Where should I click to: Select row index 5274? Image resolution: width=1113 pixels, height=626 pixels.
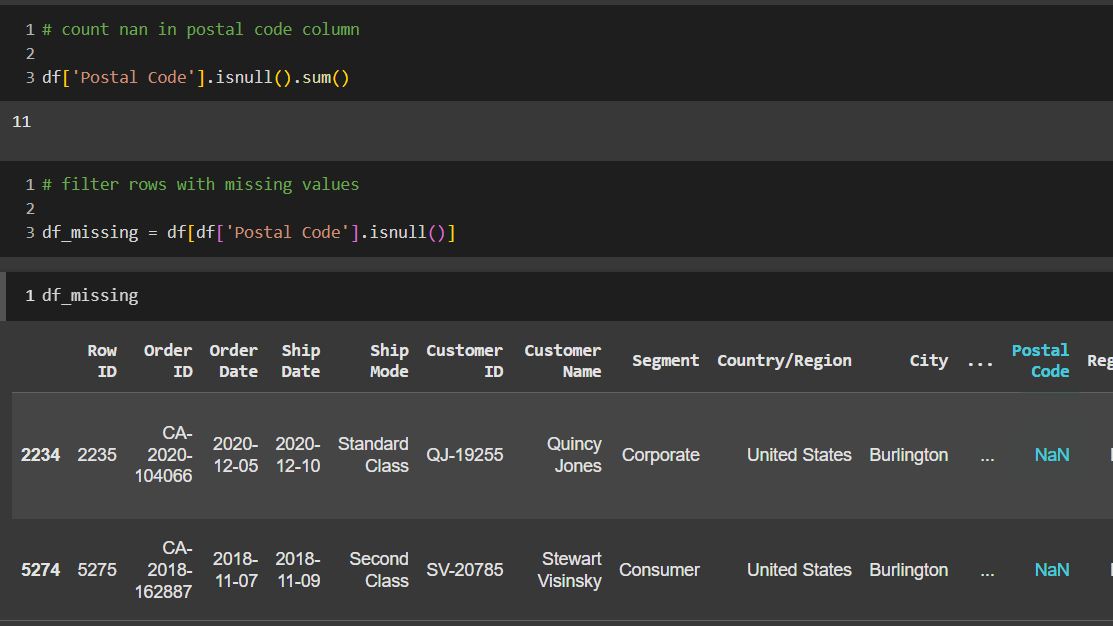(x=40, y=570)
